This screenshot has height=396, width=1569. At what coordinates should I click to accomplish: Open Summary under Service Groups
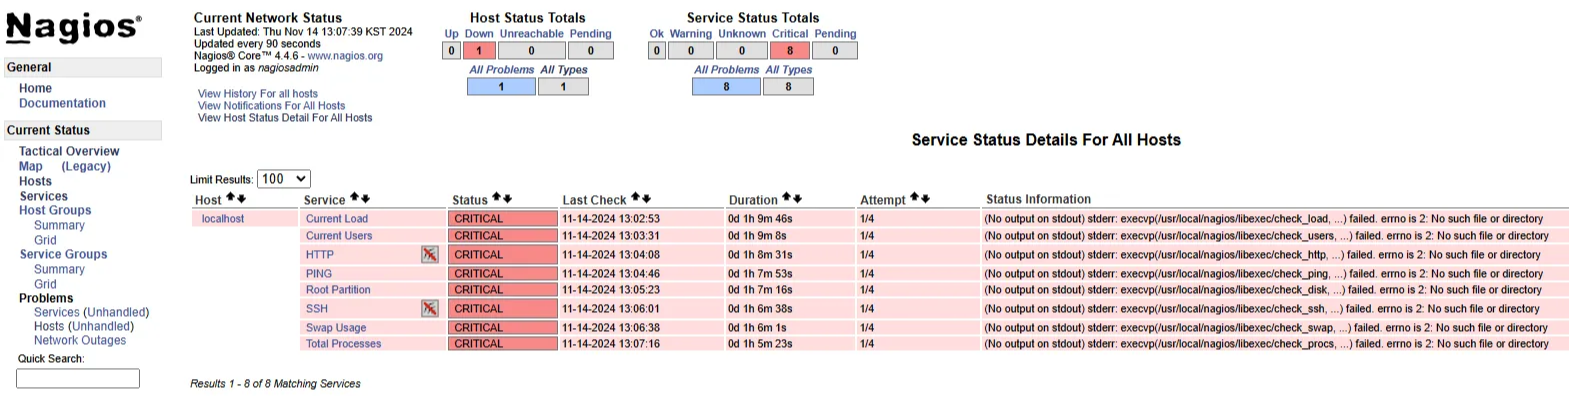(59, 269)
